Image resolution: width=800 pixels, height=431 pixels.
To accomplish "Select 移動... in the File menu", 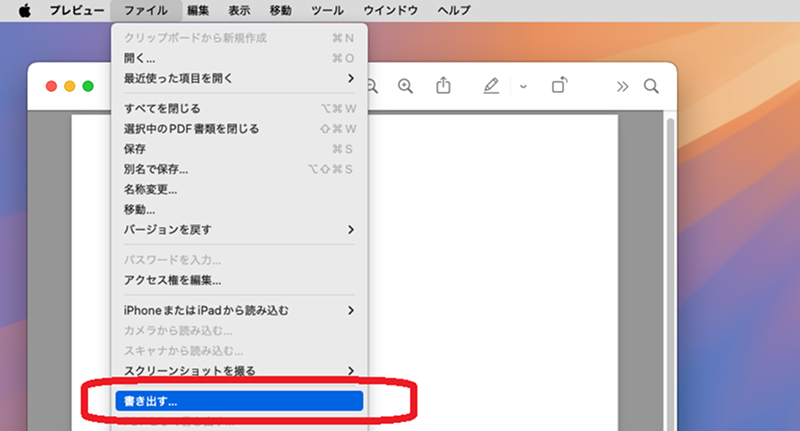I will [x=239, y=209].
